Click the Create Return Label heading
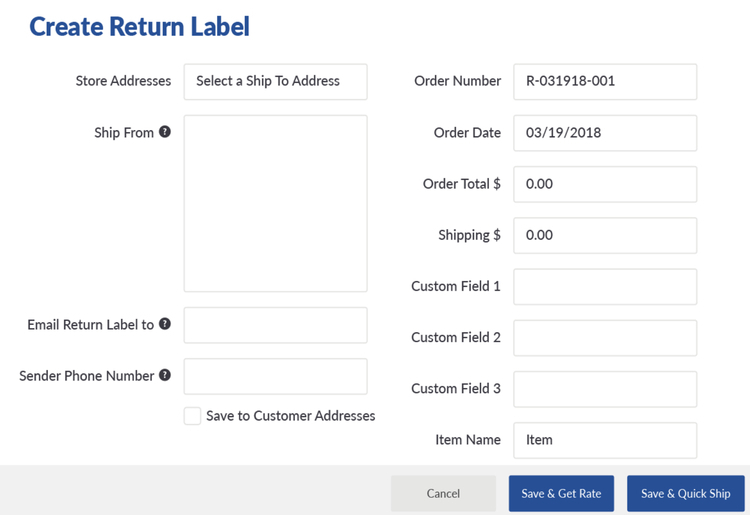Viewport: 750px width, 515px height. tap(139, 27)
